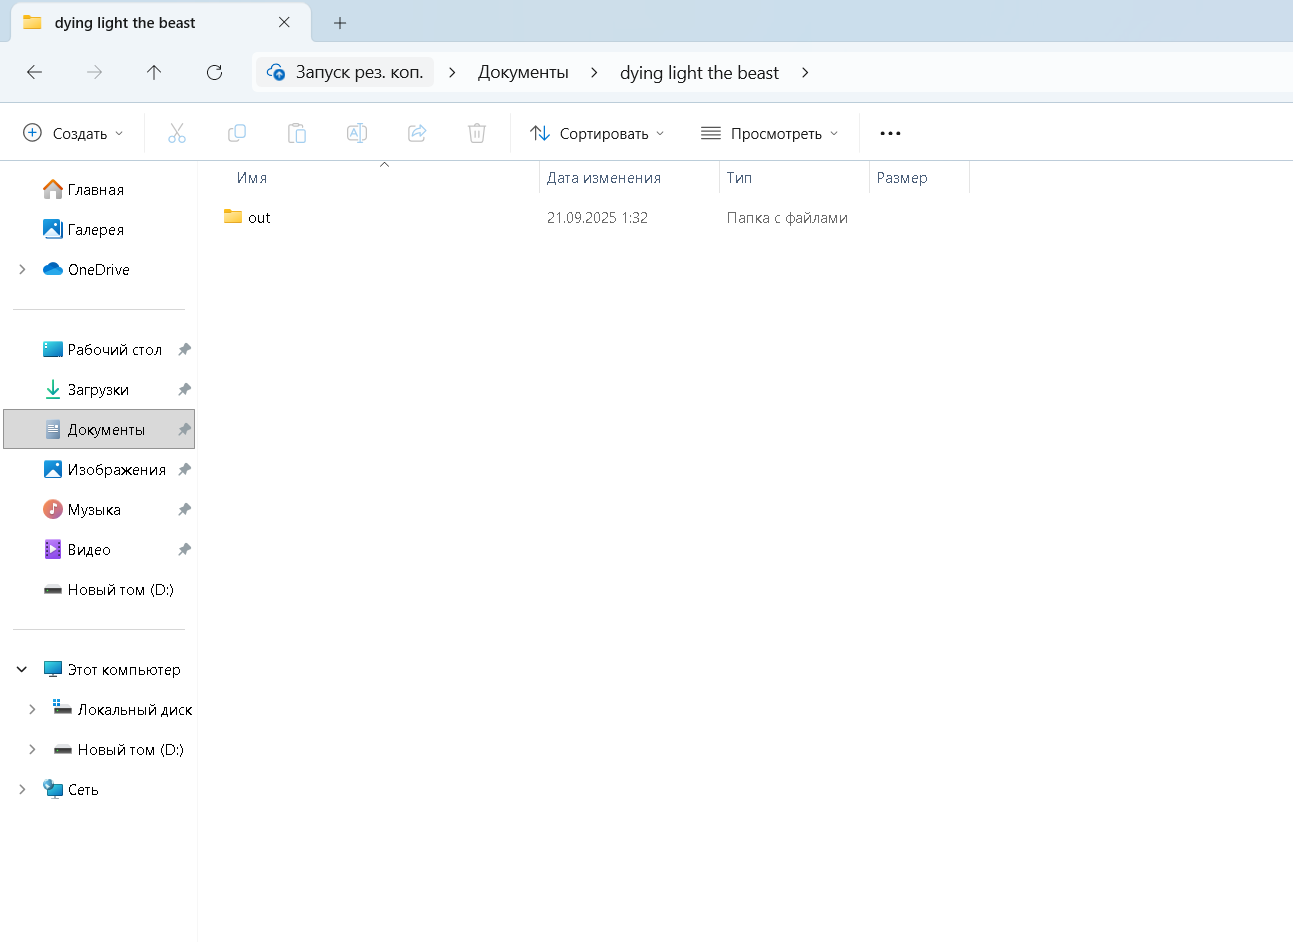1293x942 pixels.
Task: Click the Rename icon in toolbar
Action: tap(357, 133)
